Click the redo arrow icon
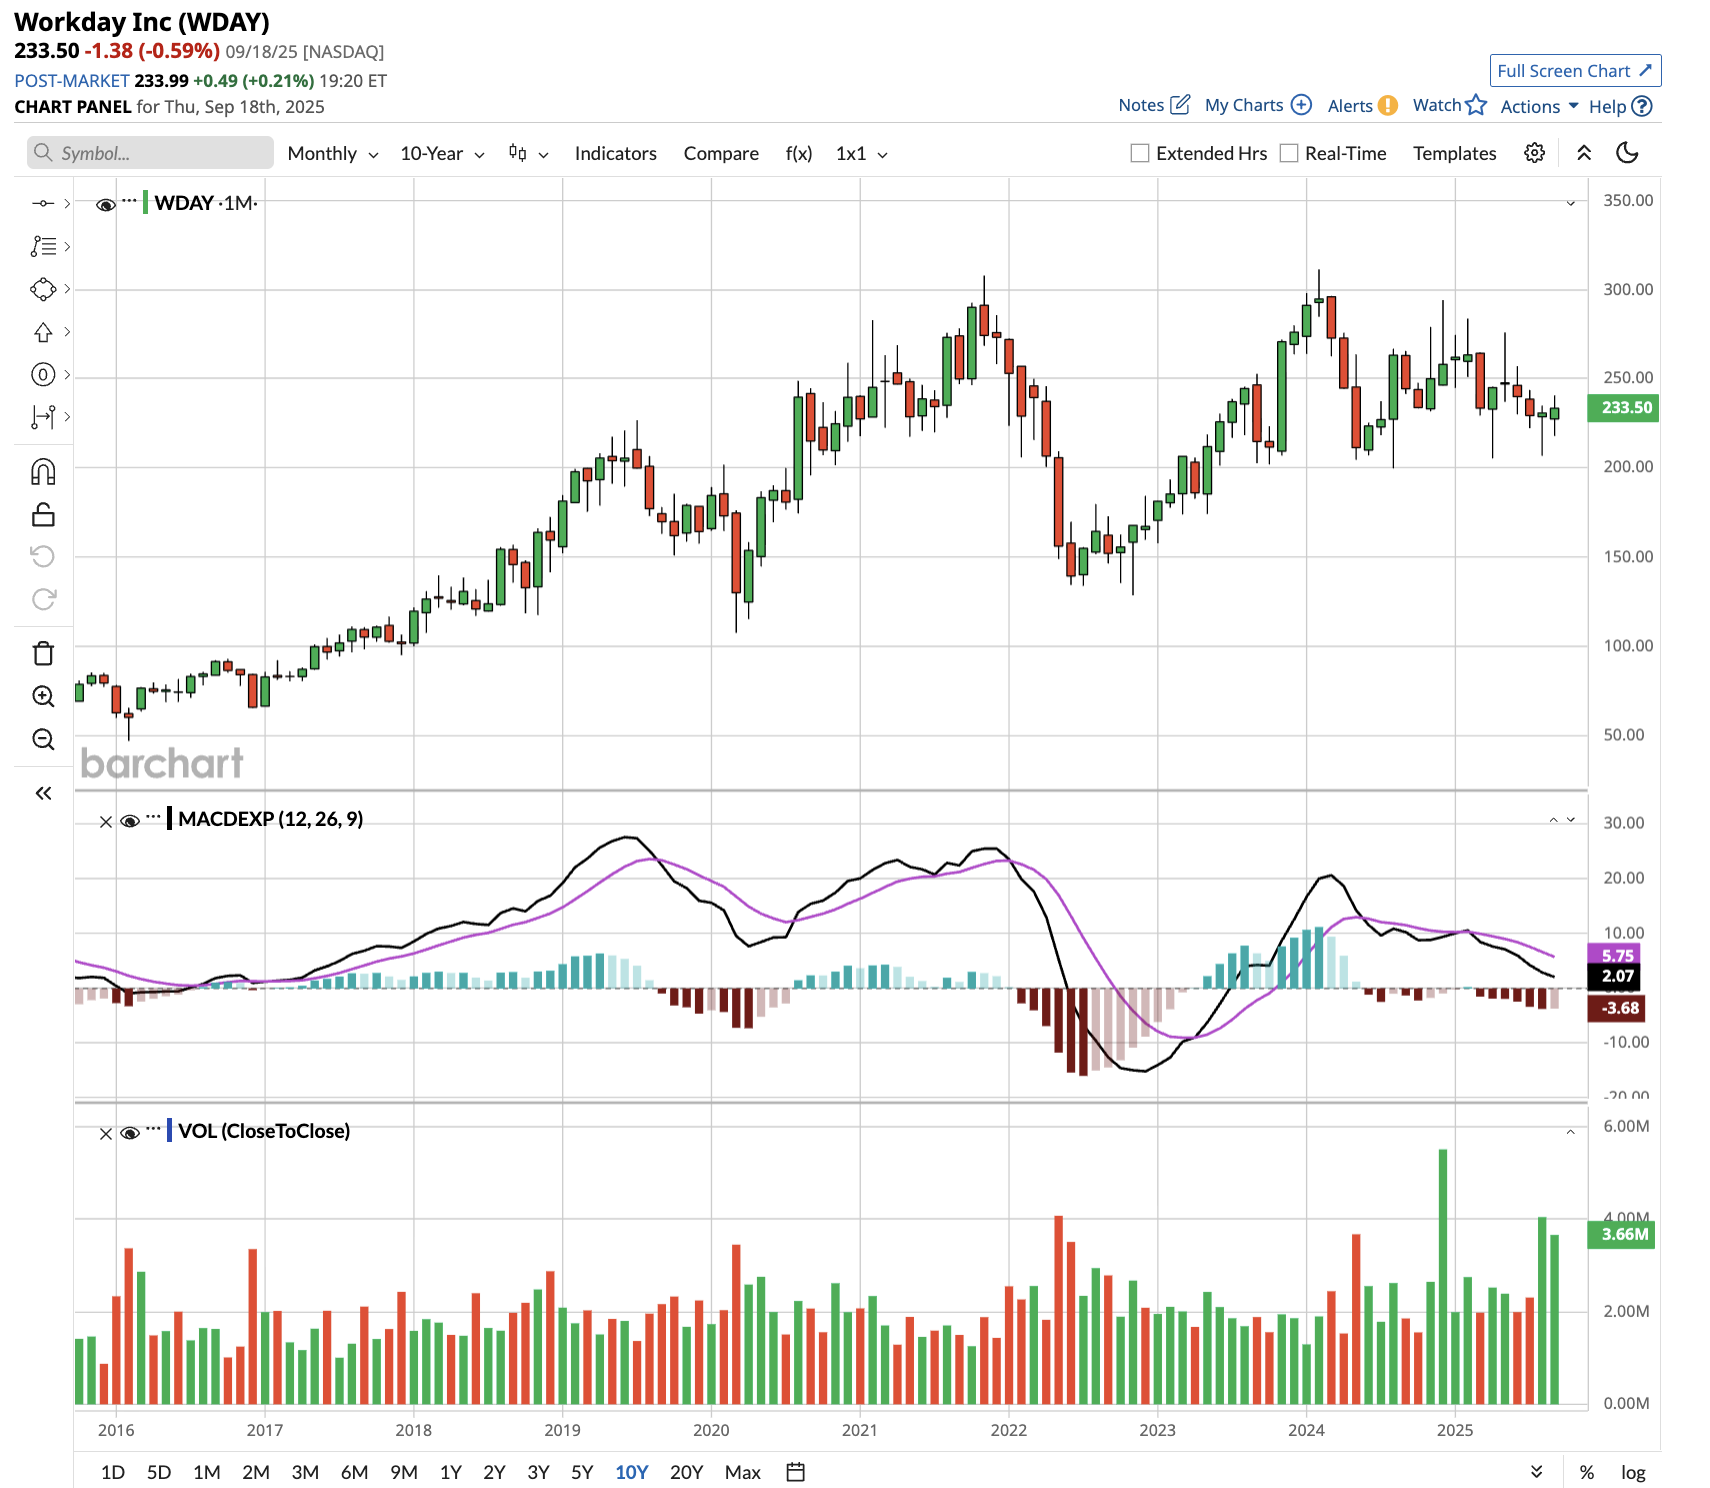Image resolution: width=1710 pixels, height=1488 pixels. pyautogui.click(x=43, y=599)
